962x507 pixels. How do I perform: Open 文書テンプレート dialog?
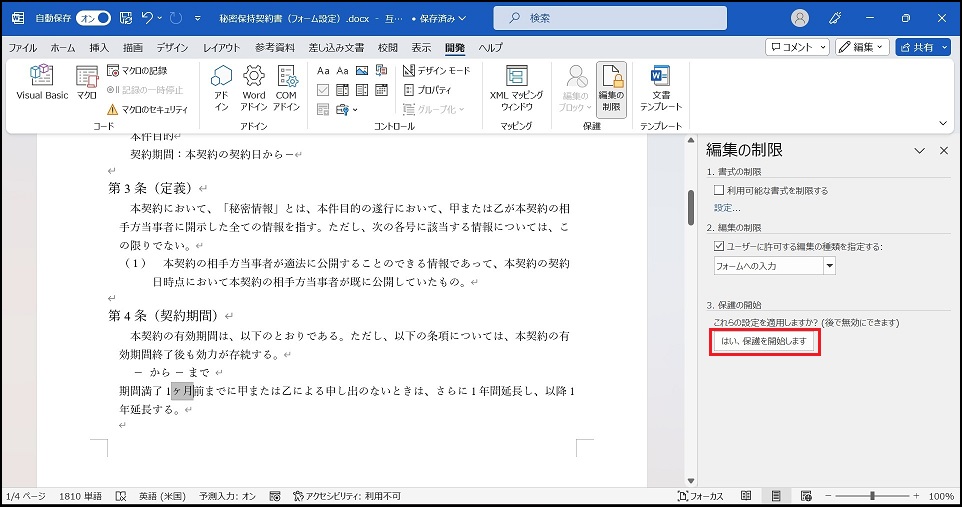661,88
